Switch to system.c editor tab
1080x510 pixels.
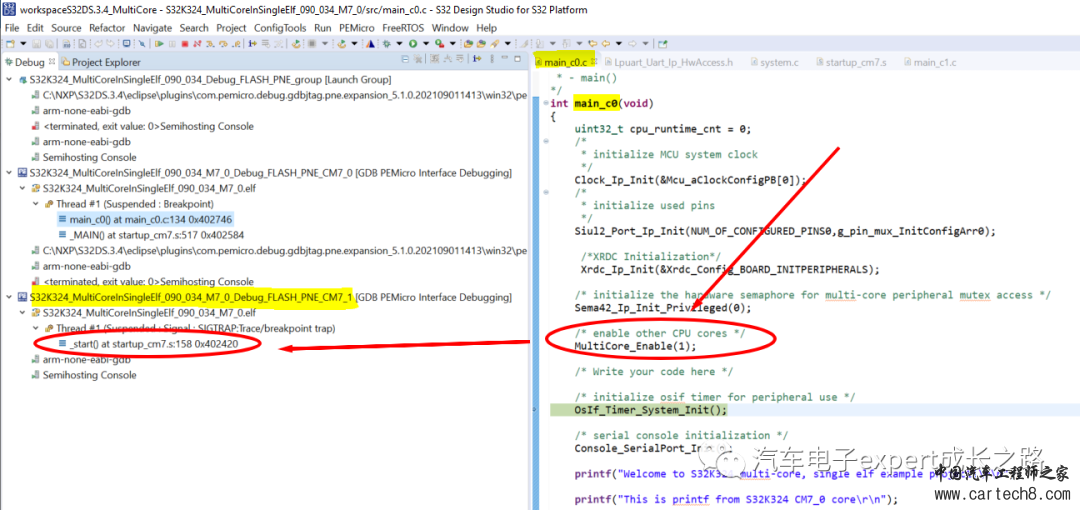pyautogui.click(x=773, y=62)
